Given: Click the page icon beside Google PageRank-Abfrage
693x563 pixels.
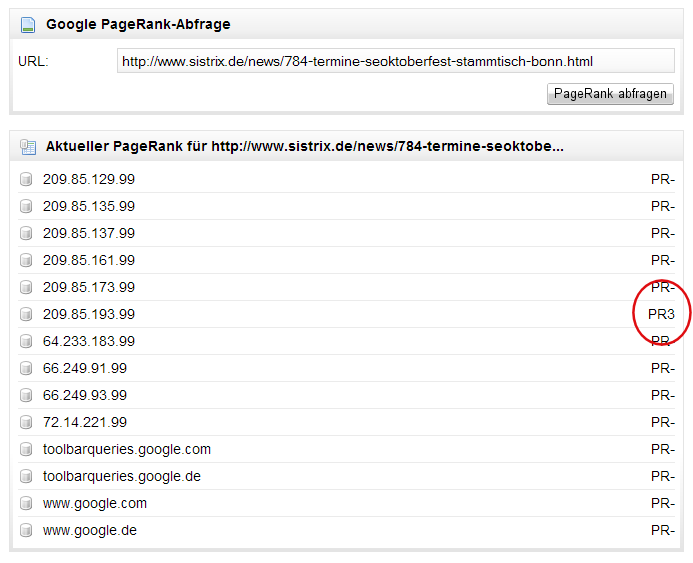Looking at the screenshot, I should [29, 24].
